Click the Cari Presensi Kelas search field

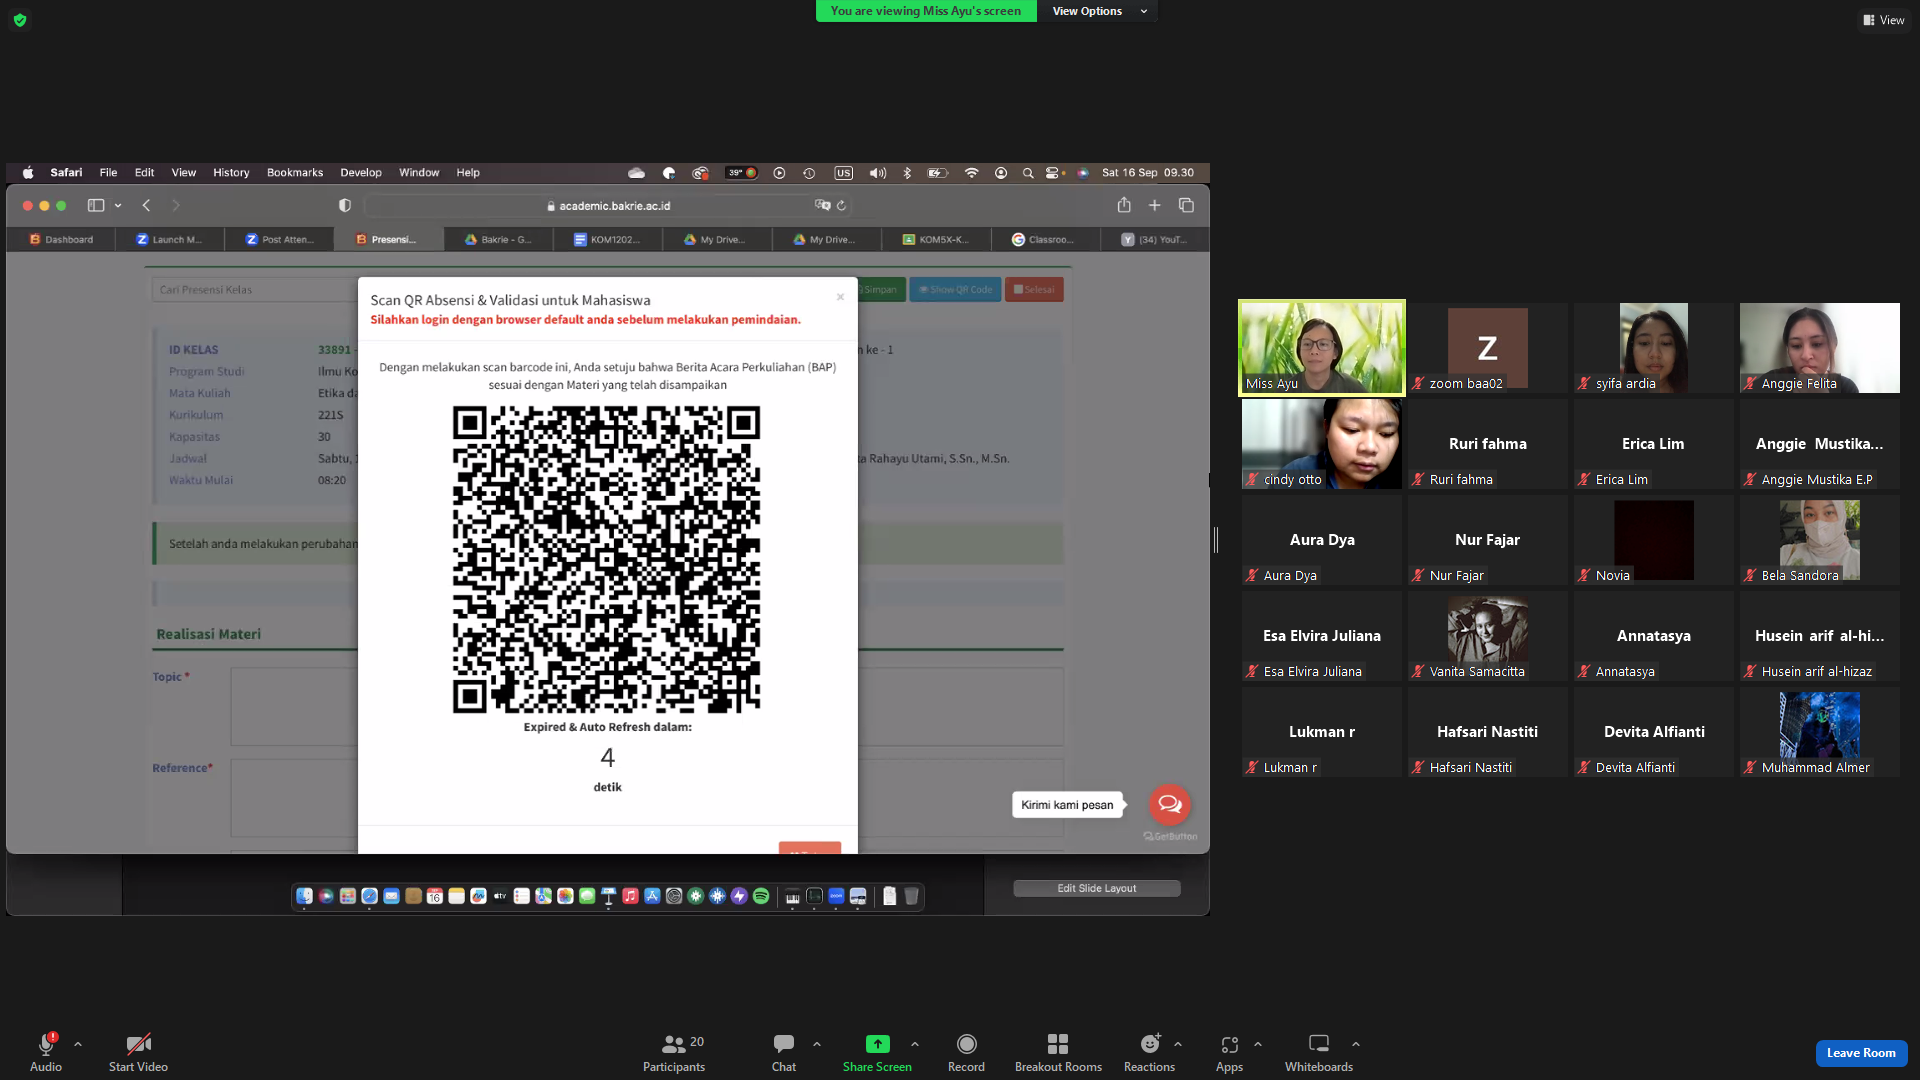click(255, 290)
